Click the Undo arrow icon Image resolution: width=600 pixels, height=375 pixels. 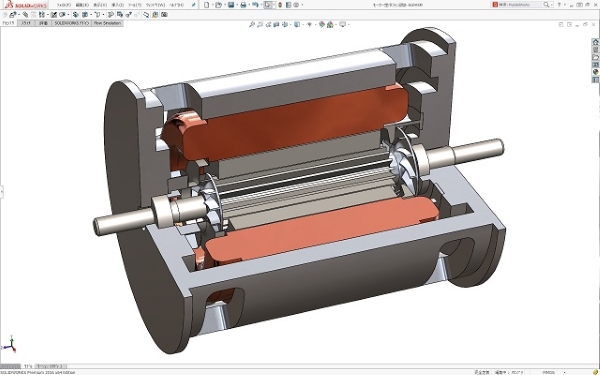pos(255,5)
